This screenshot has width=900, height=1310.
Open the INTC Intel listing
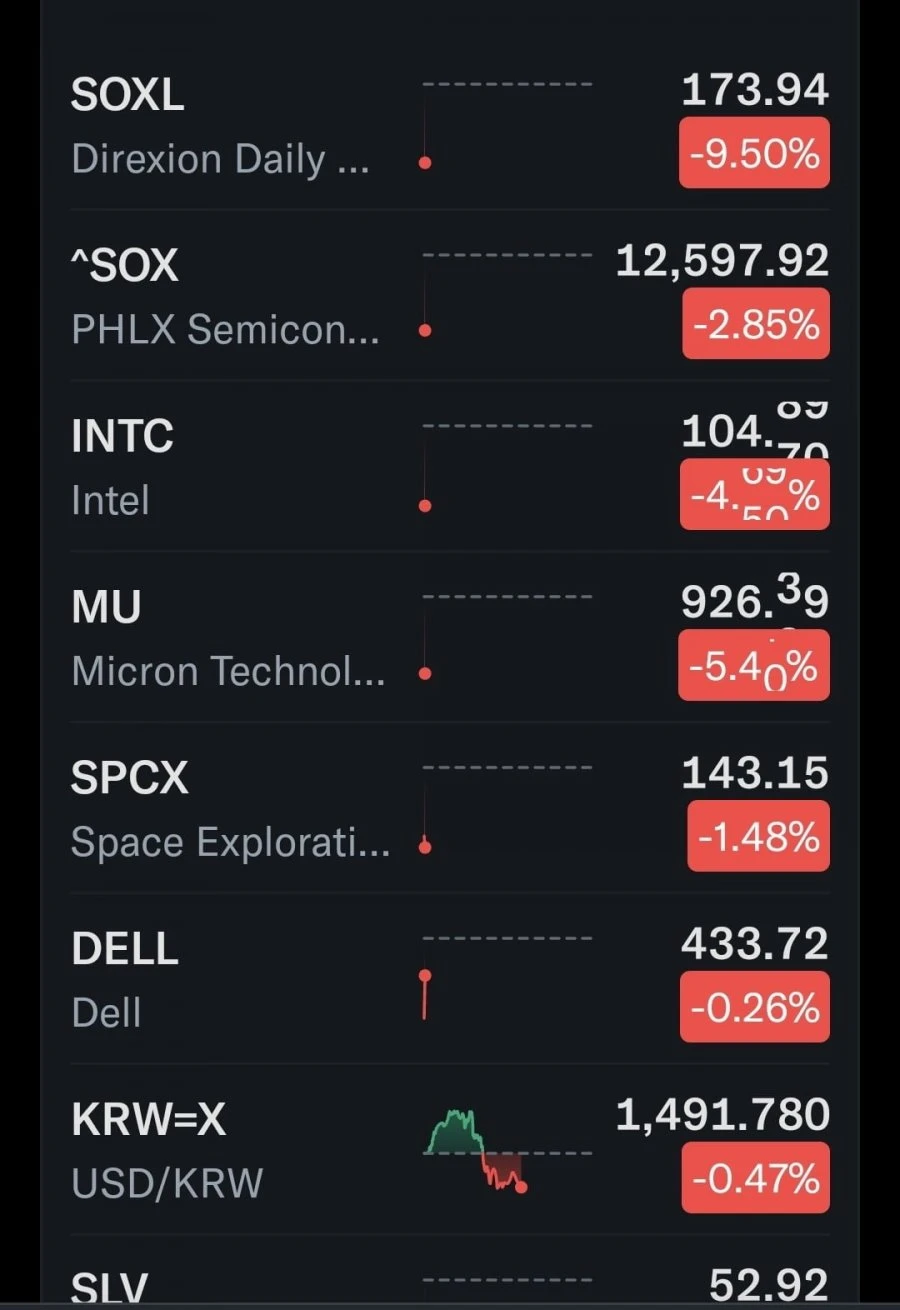click(450, 466)
